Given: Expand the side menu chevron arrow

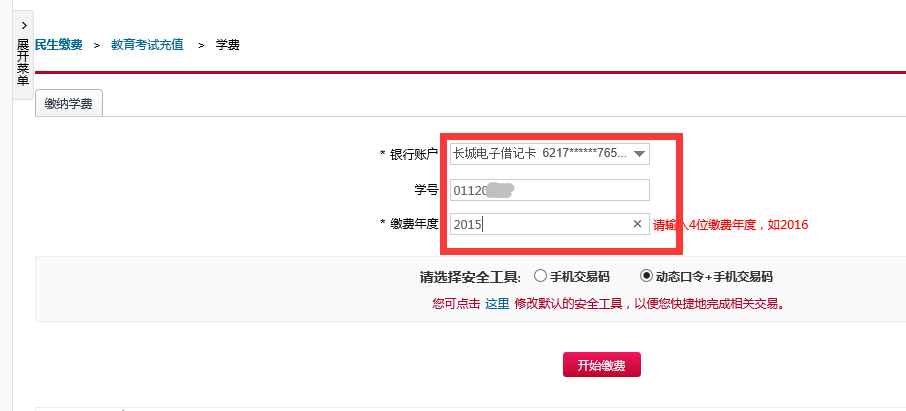Looking at the screenshot, I should pyautogui.click(x=24, y=25).
